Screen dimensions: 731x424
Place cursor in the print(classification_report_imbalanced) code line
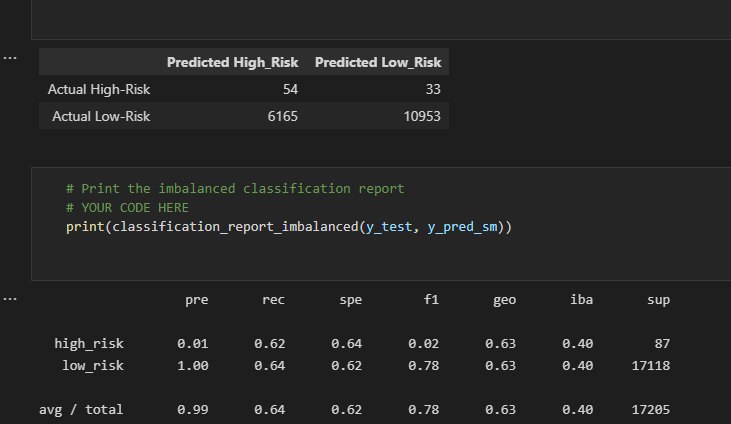click(289, 227)
